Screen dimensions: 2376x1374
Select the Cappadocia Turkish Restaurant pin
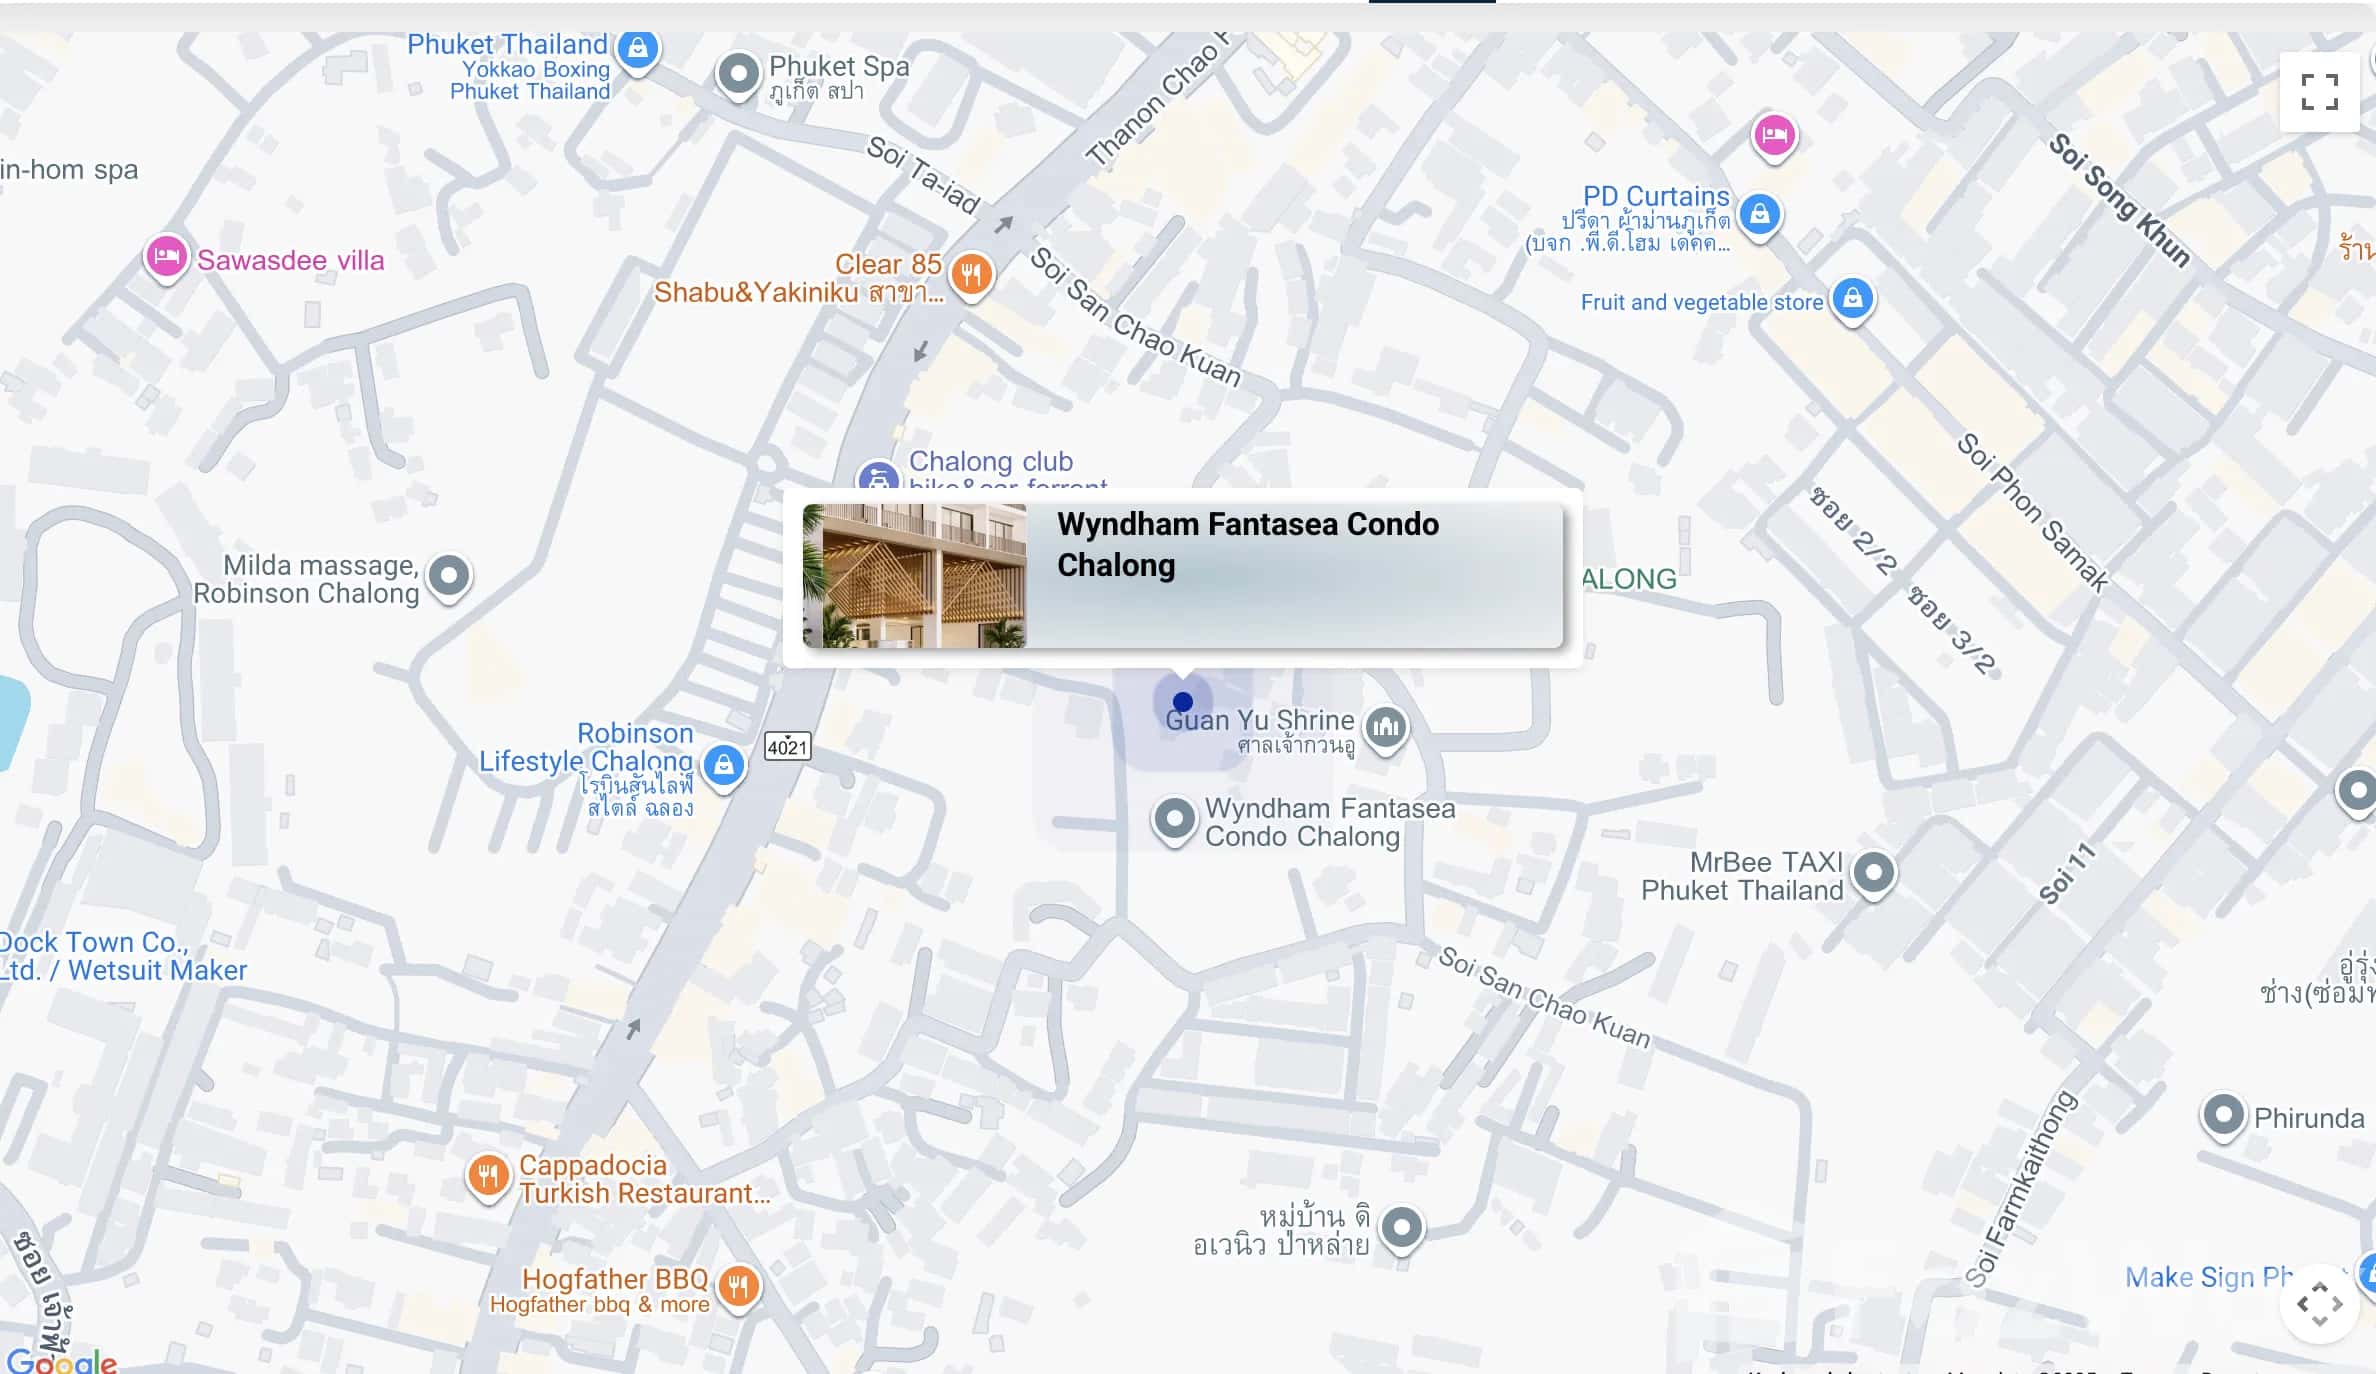(x=488, y=1176)
